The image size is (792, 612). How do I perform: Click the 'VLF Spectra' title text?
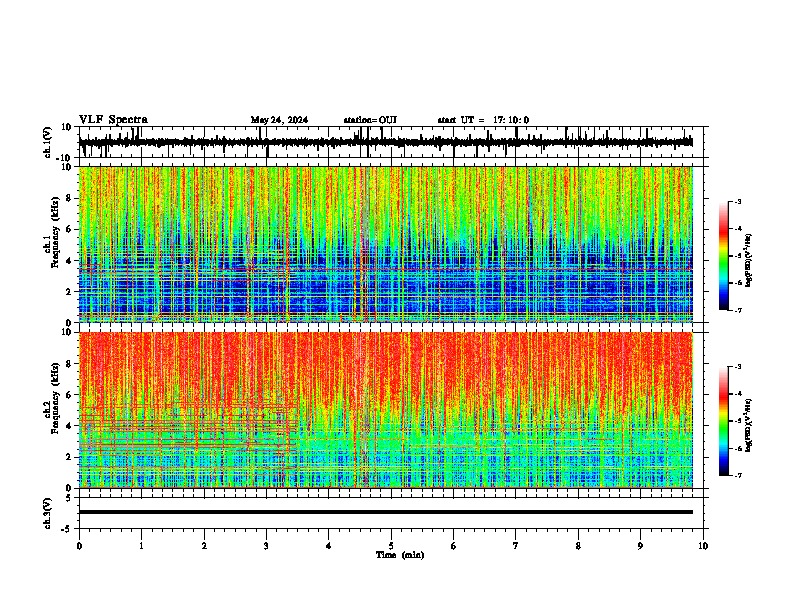[113, 120]
